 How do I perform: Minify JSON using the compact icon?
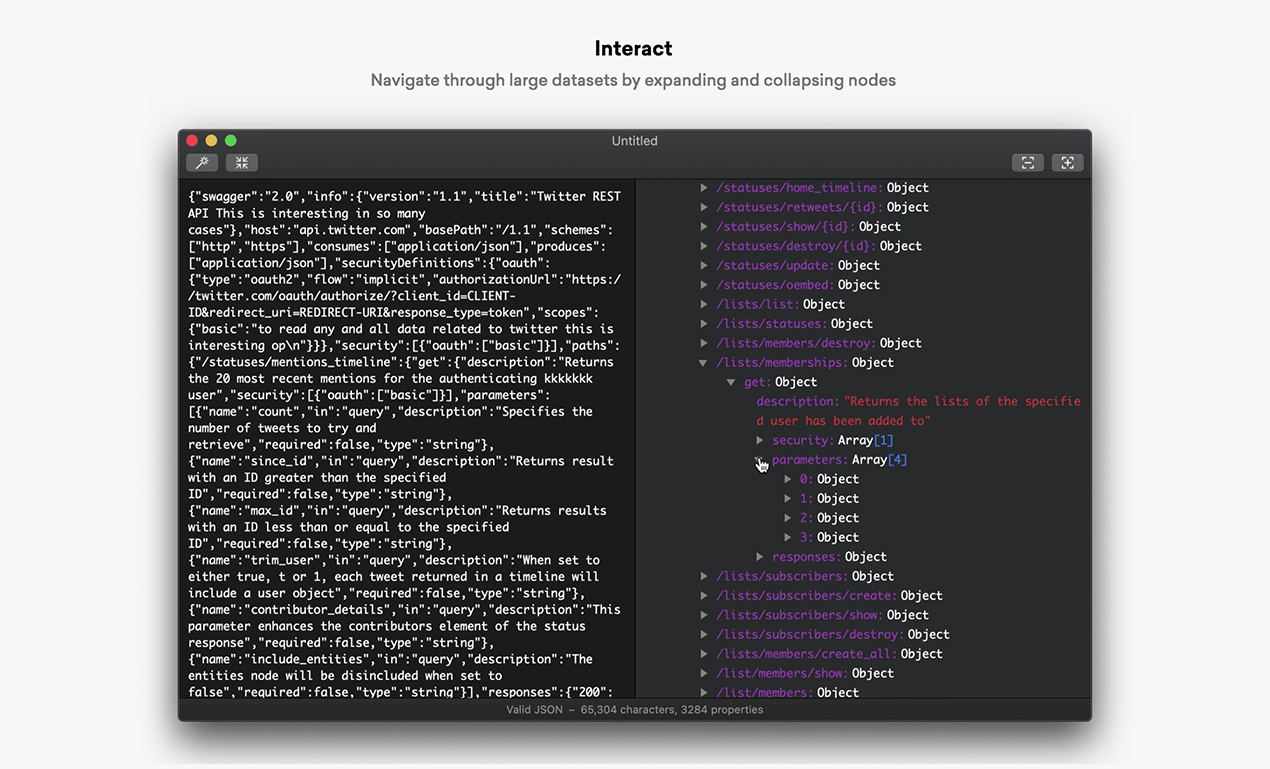[240, 162]
